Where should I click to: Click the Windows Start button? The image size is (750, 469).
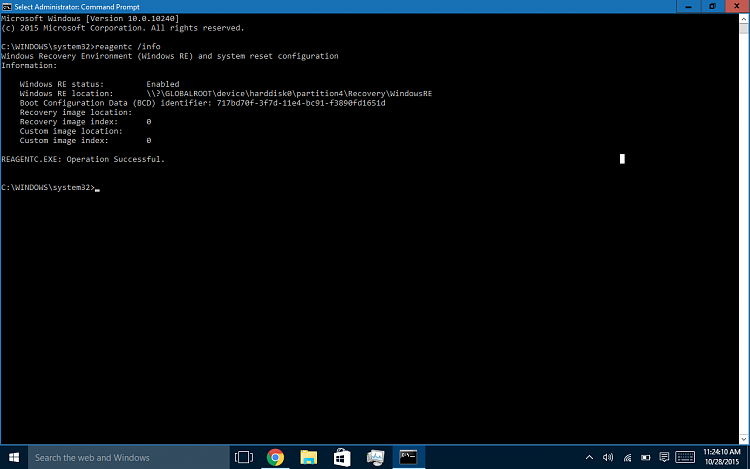pyautogui.click(x=14, y=458)
